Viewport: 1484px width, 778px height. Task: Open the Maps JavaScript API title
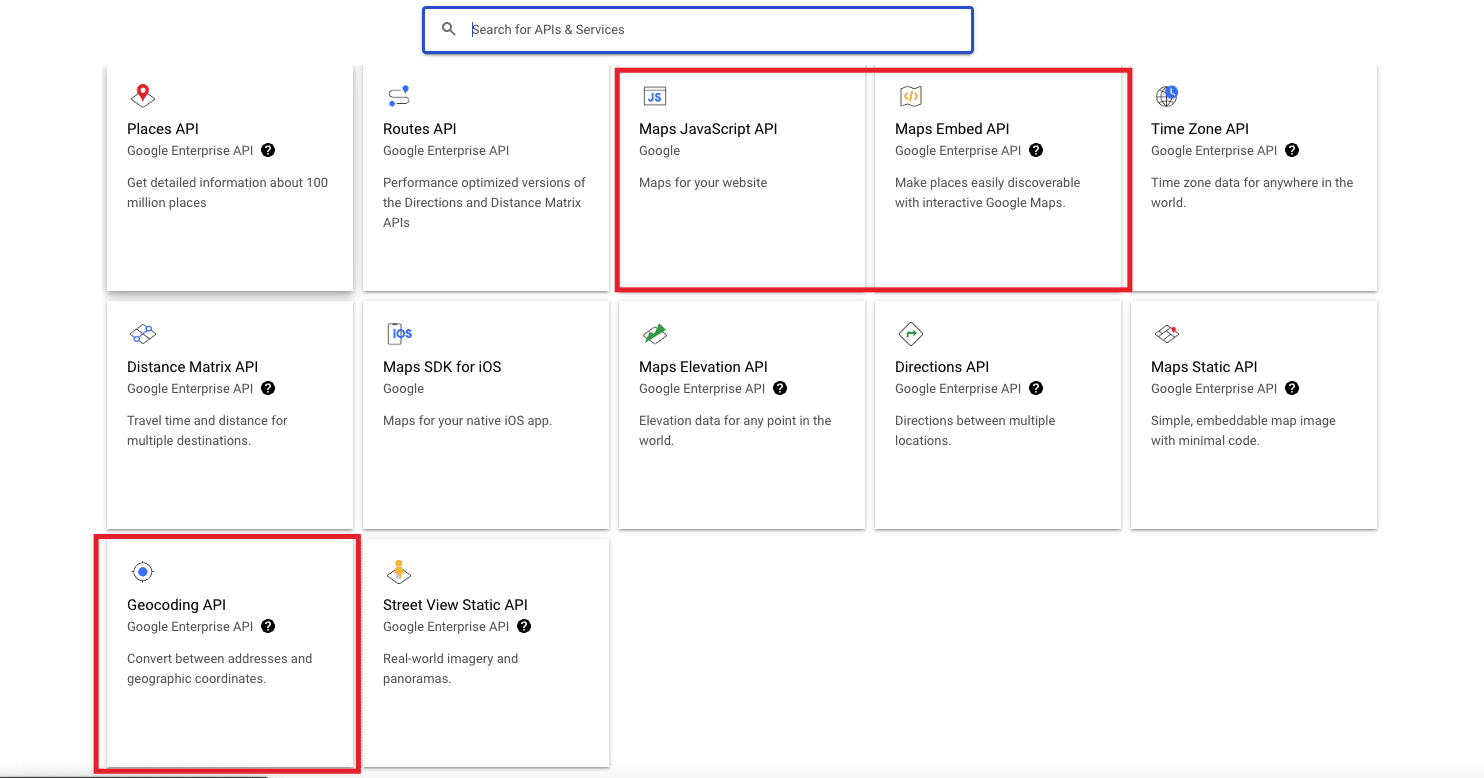[708, 129]
